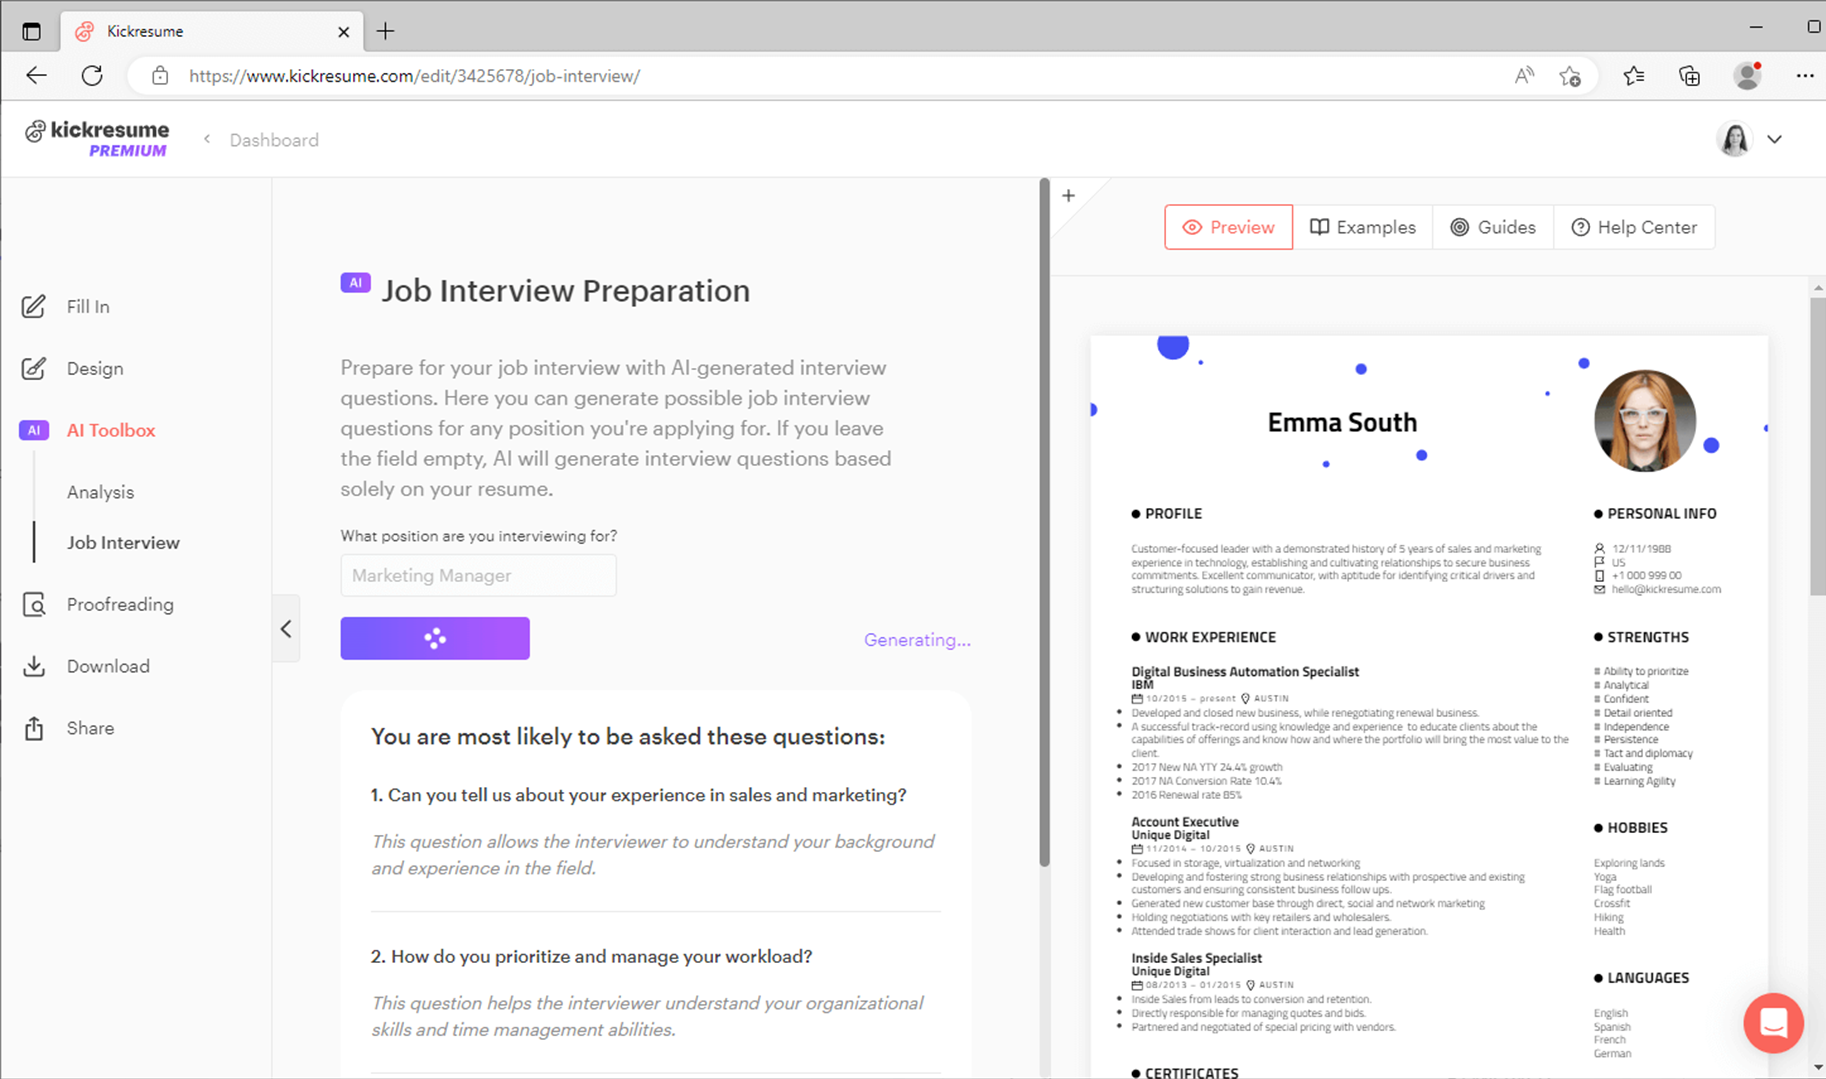Open the chat support bubble
Viewport: 1826px width, 1079px height.
1773,1023
